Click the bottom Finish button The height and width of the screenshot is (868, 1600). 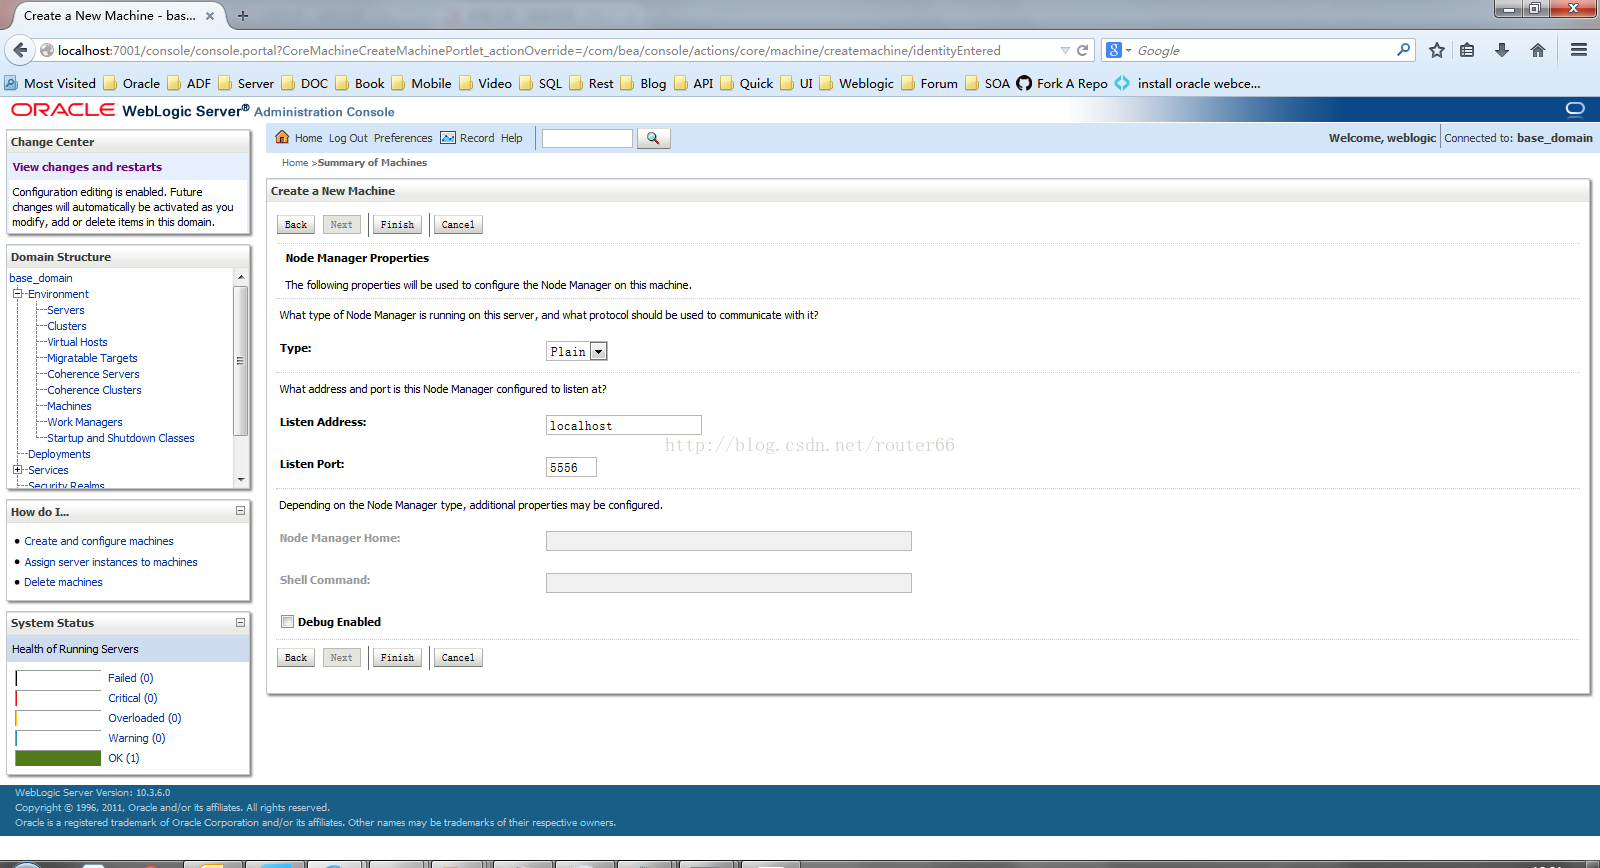[x=397, y=657]
